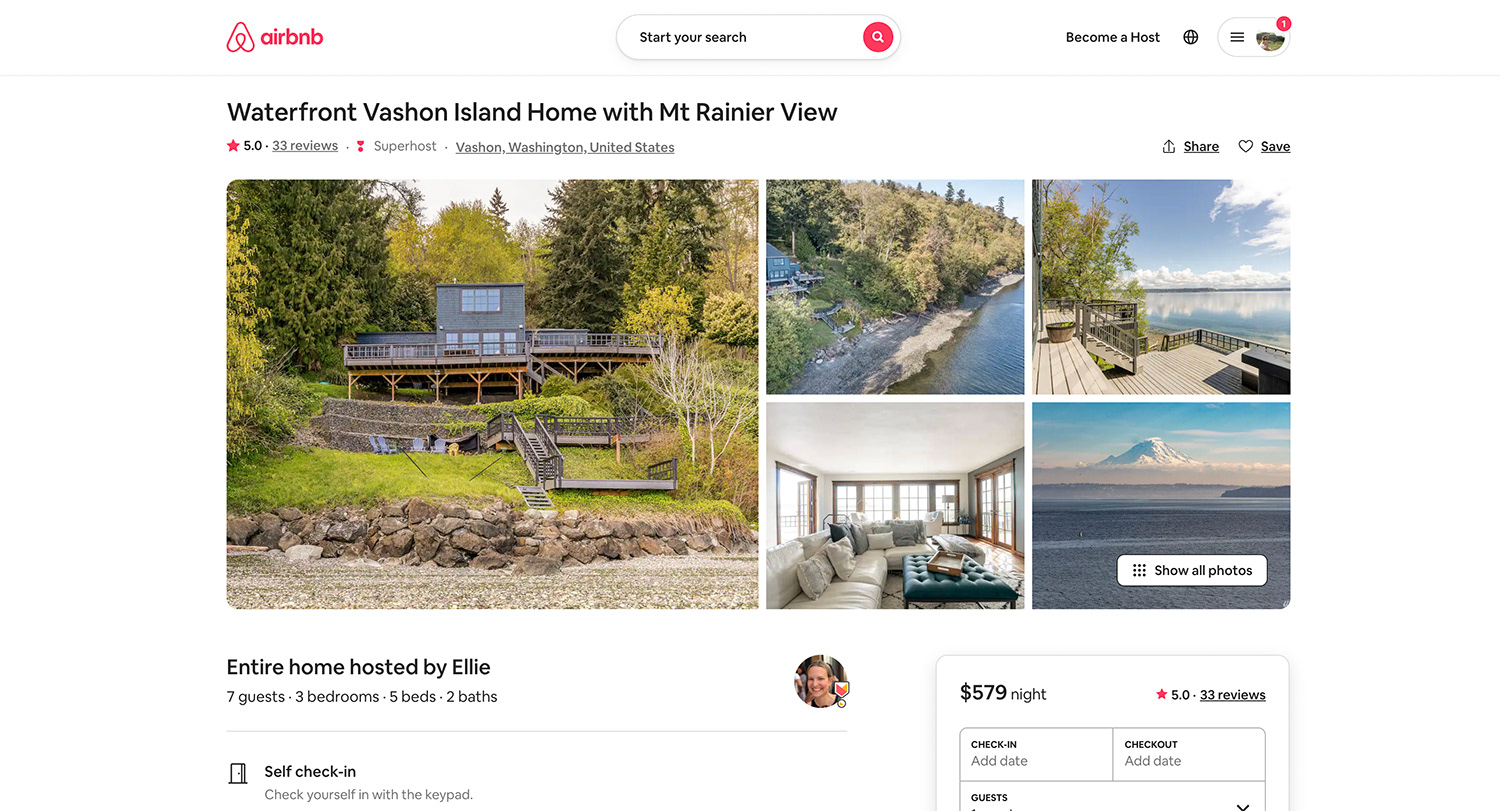Click Show all photos button

point(1192,570)
